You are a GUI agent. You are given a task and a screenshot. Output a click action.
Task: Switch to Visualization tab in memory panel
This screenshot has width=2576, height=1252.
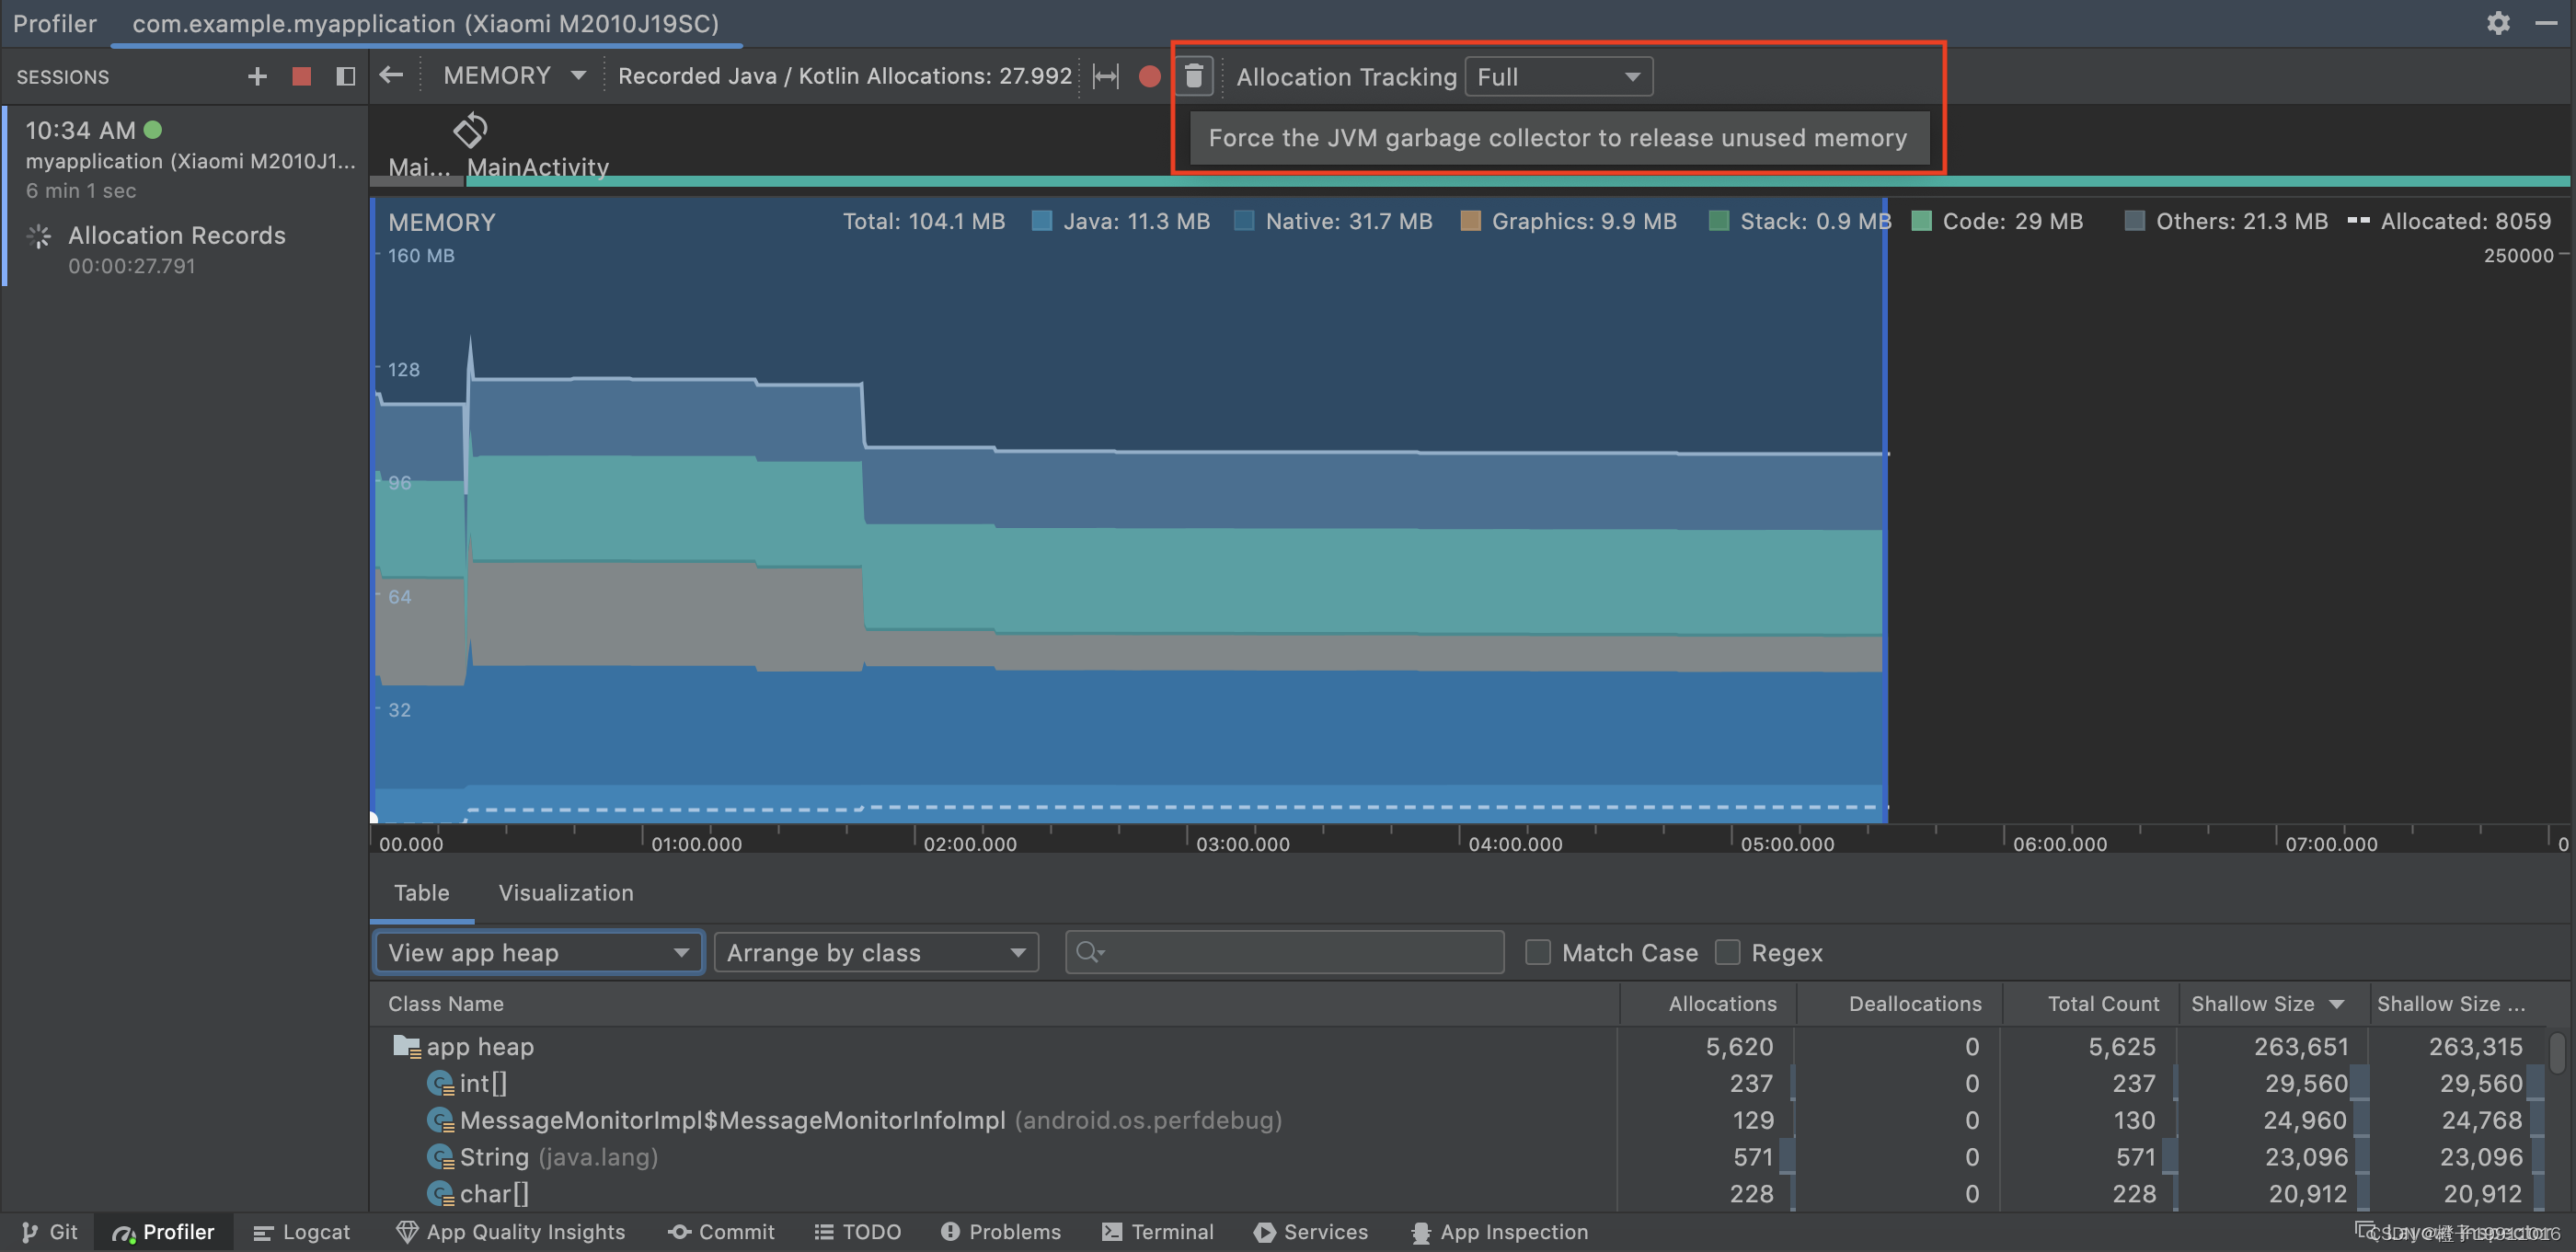[x=565, y=892]
